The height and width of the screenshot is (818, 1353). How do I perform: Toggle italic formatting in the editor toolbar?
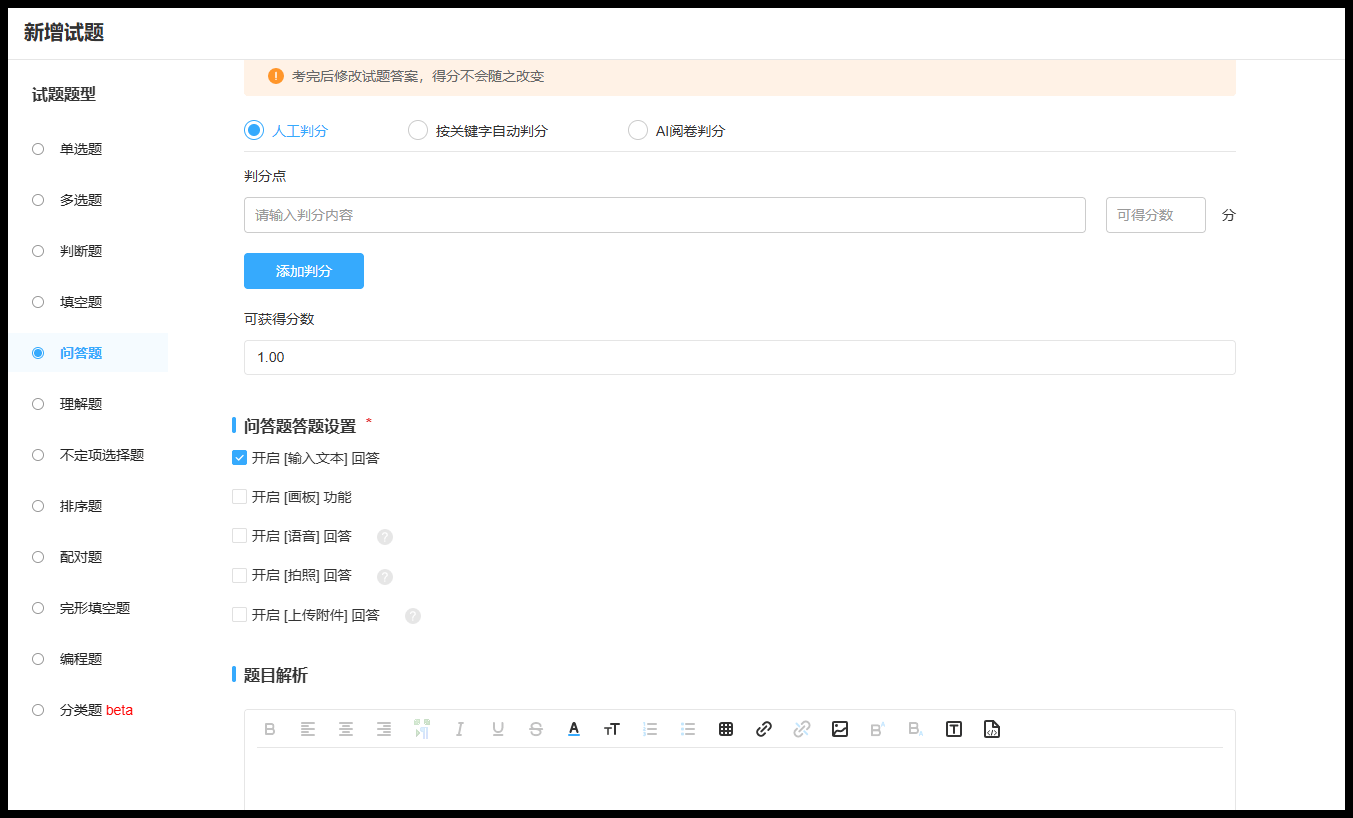tap(460, 729)
